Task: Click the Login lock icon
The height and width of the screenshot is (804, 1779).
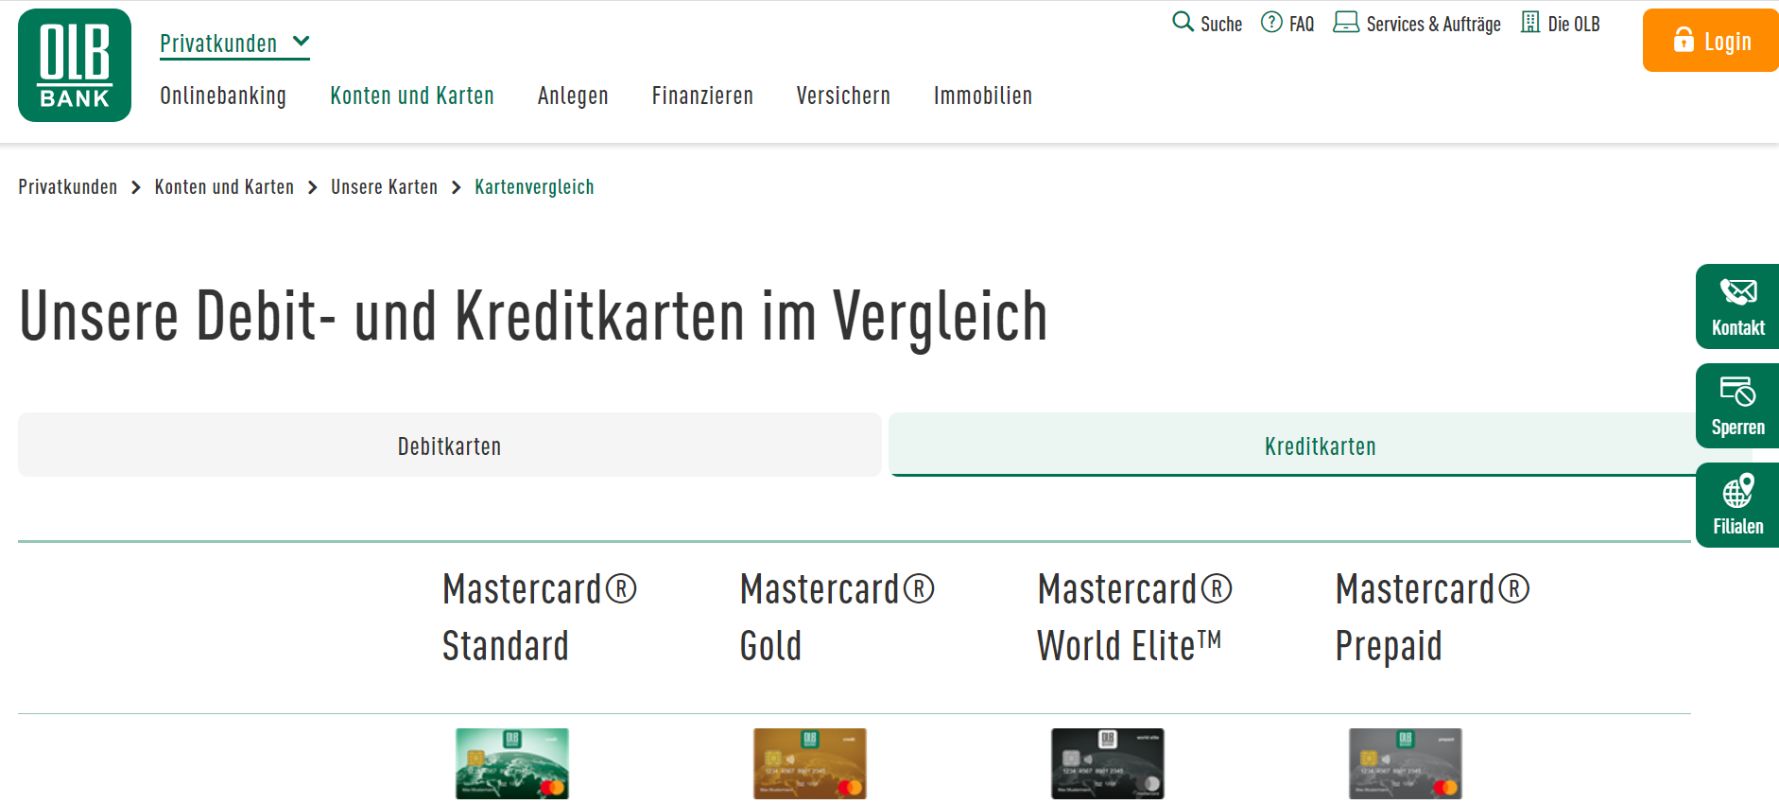Action: [x=1684, y=40]
